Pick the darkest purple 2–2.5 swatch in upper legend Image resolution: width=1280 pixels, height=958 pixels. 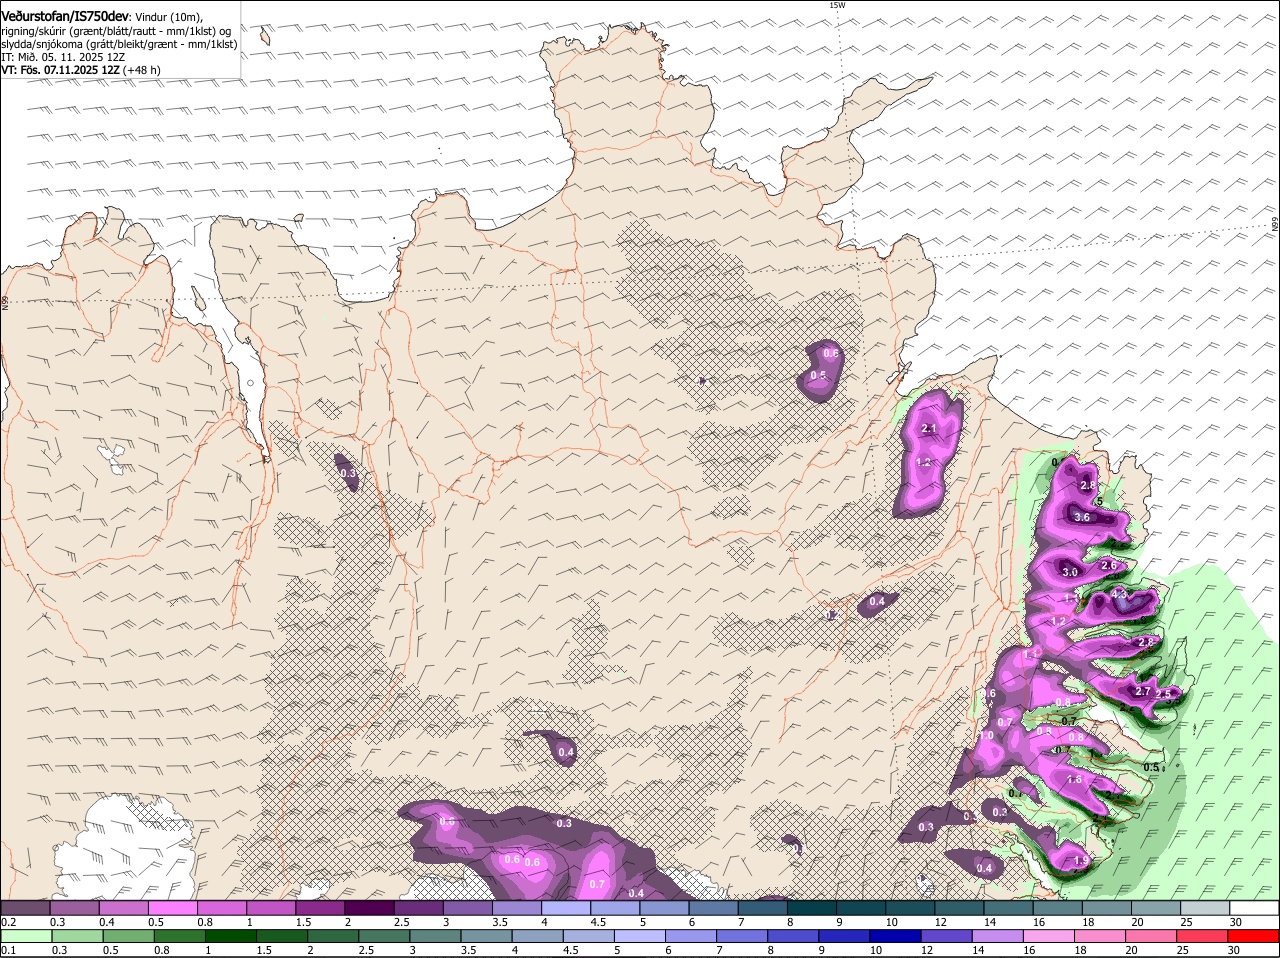(x=369, y=907)
